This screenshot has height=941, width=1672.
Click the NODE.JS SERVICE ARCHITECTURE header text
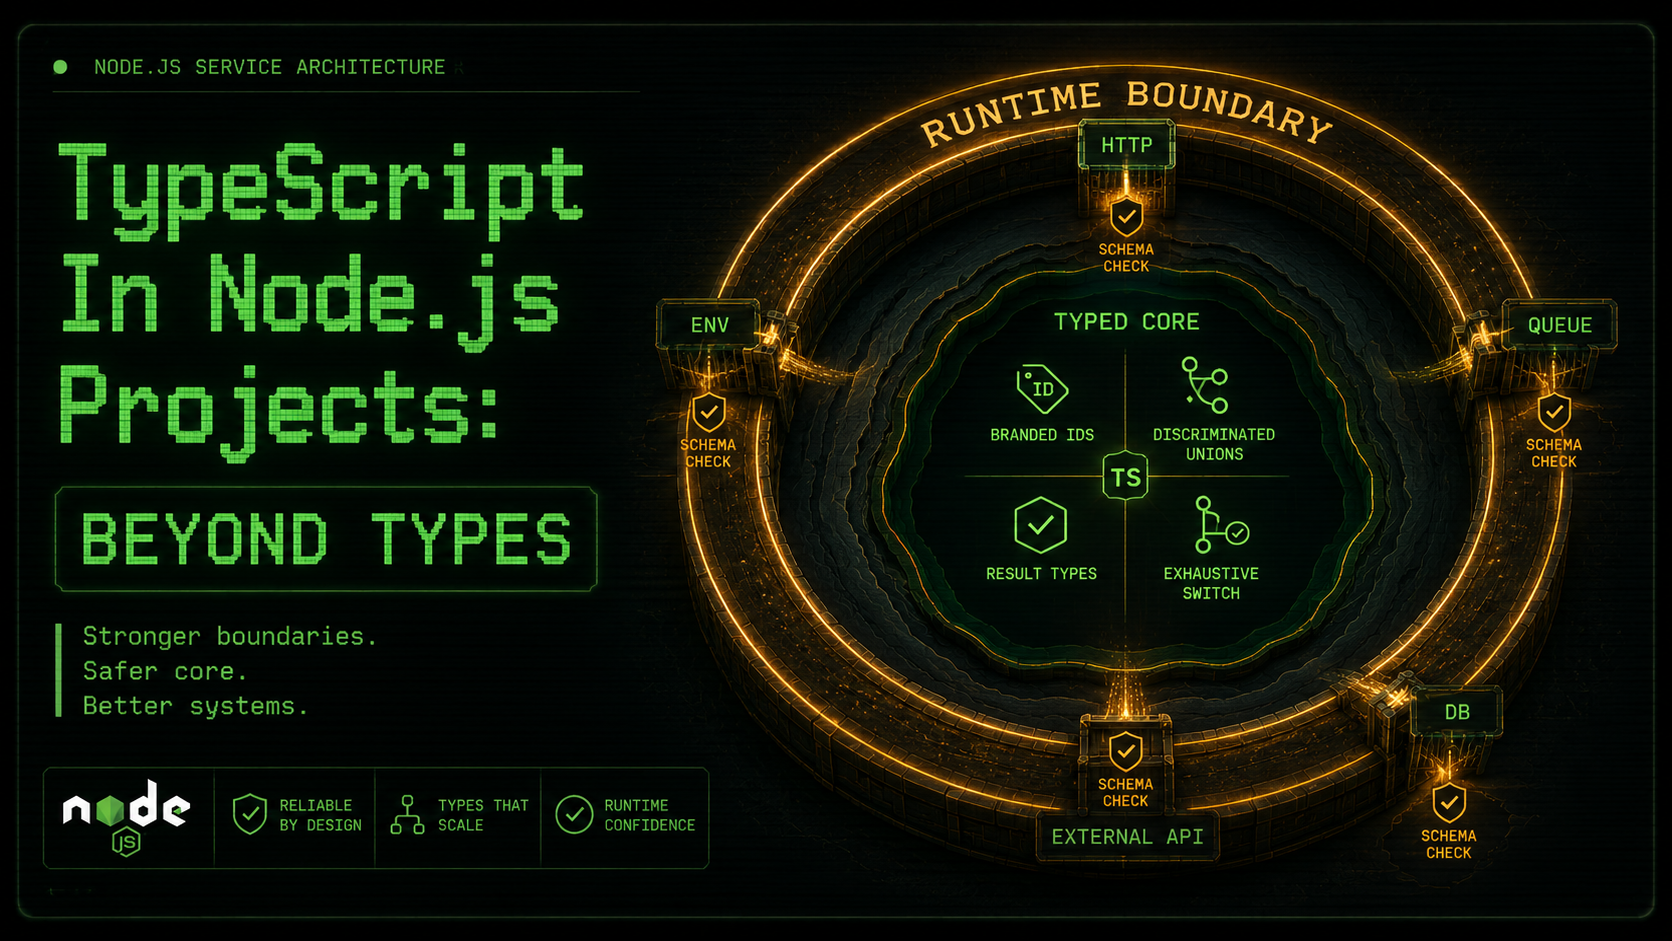269,67
